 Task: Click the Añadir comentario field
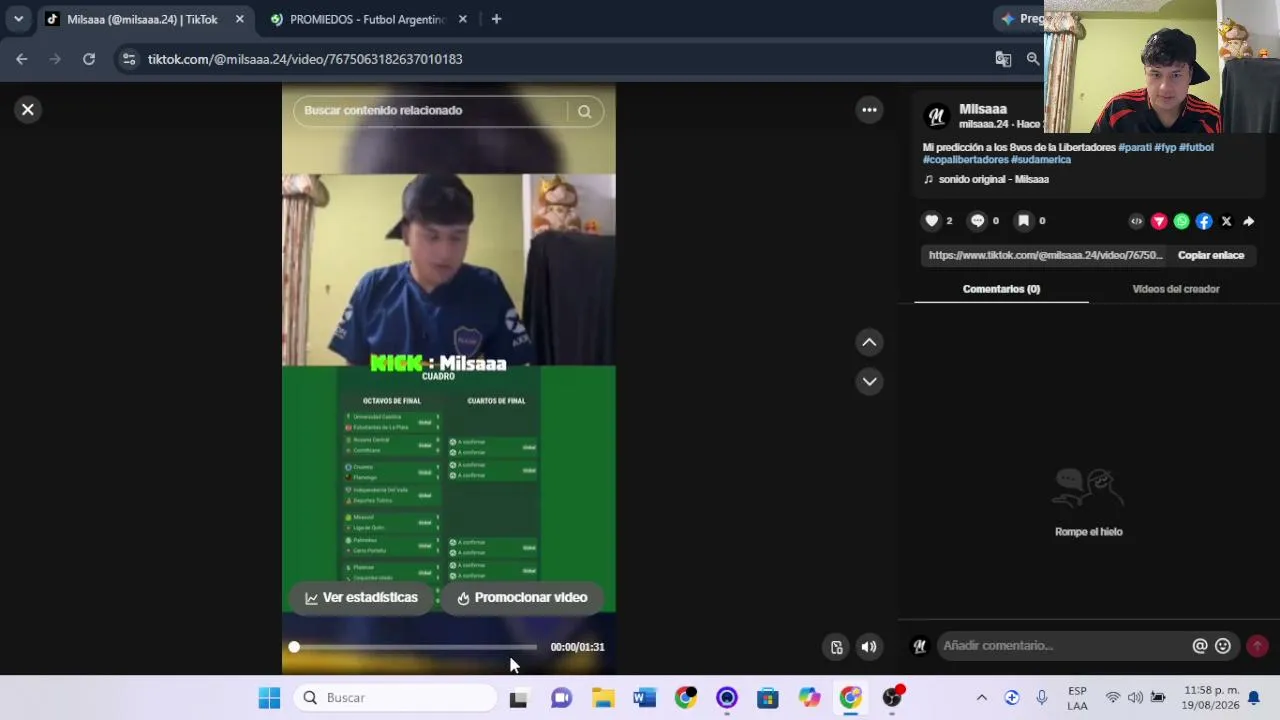(1060, 646)
